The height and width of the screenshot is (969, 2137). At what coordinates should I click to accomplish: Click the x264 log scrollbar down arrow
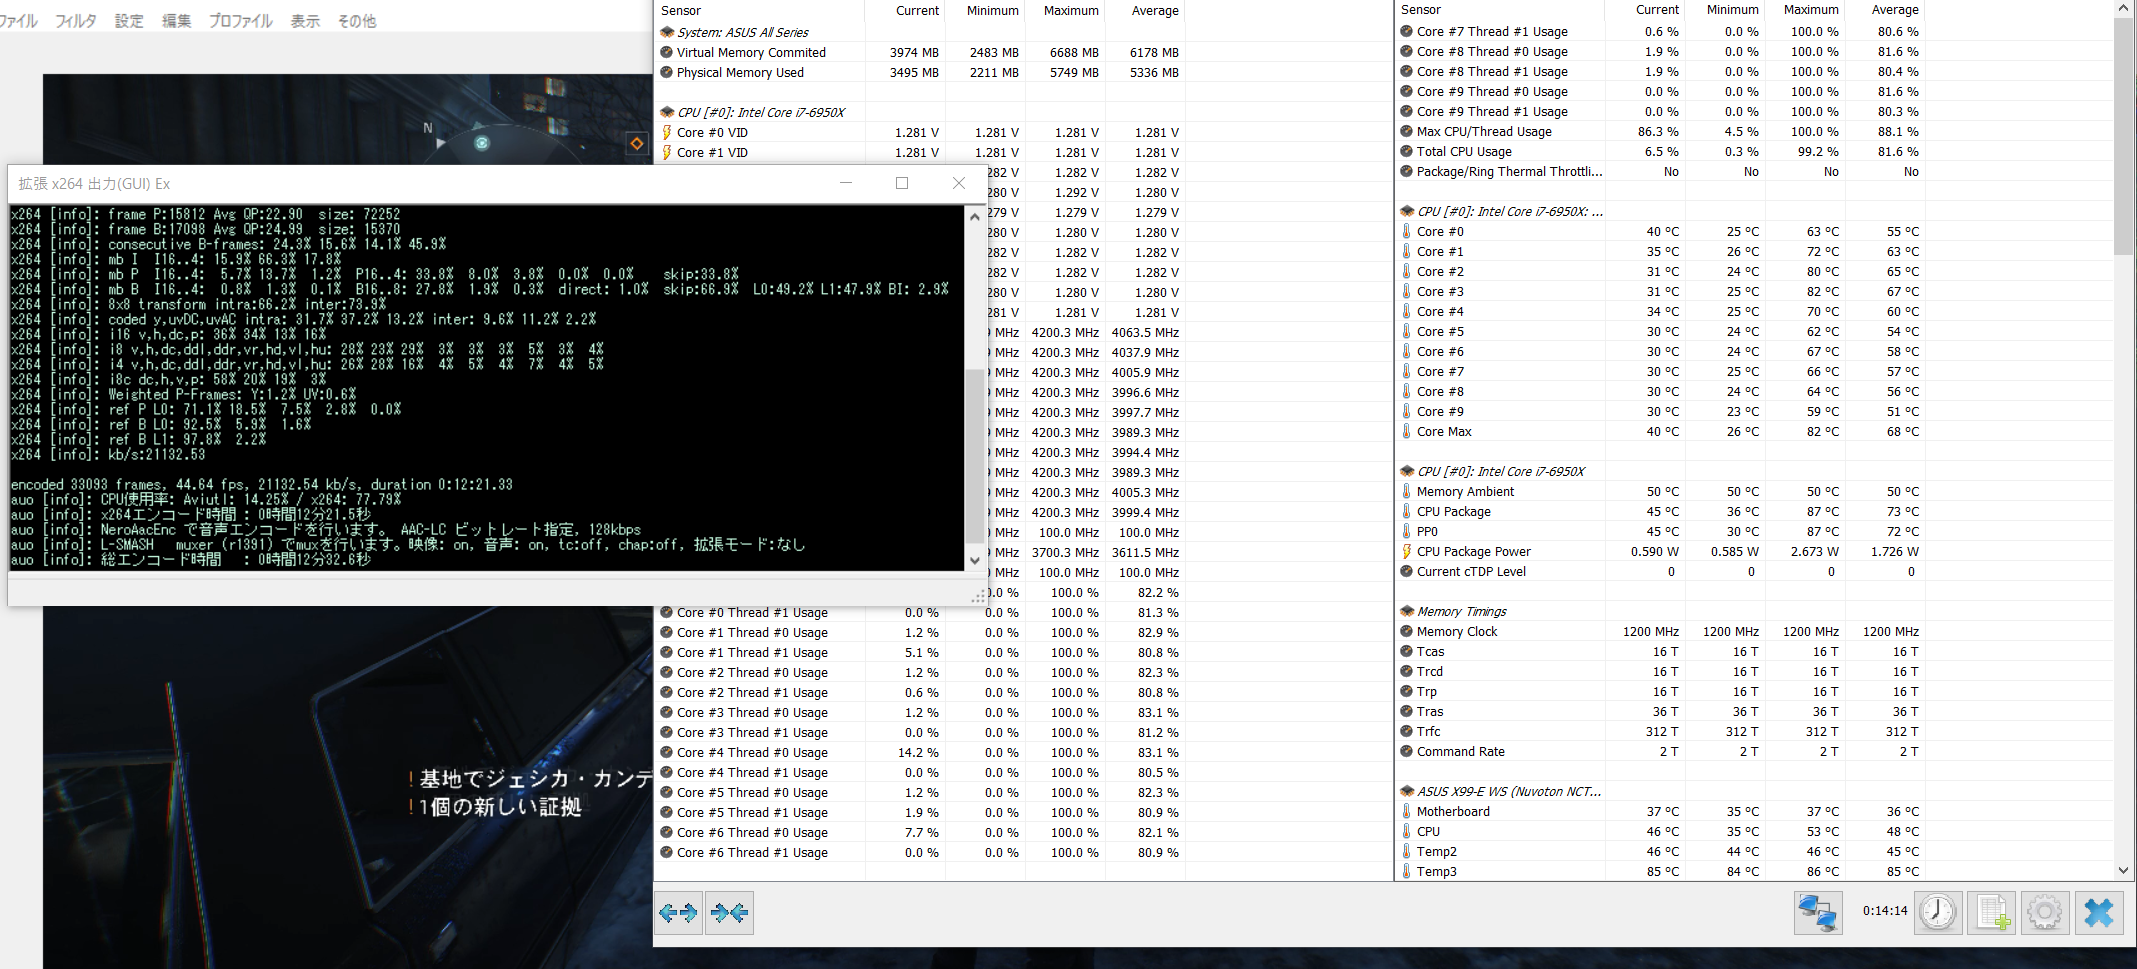tap(976, 561)
